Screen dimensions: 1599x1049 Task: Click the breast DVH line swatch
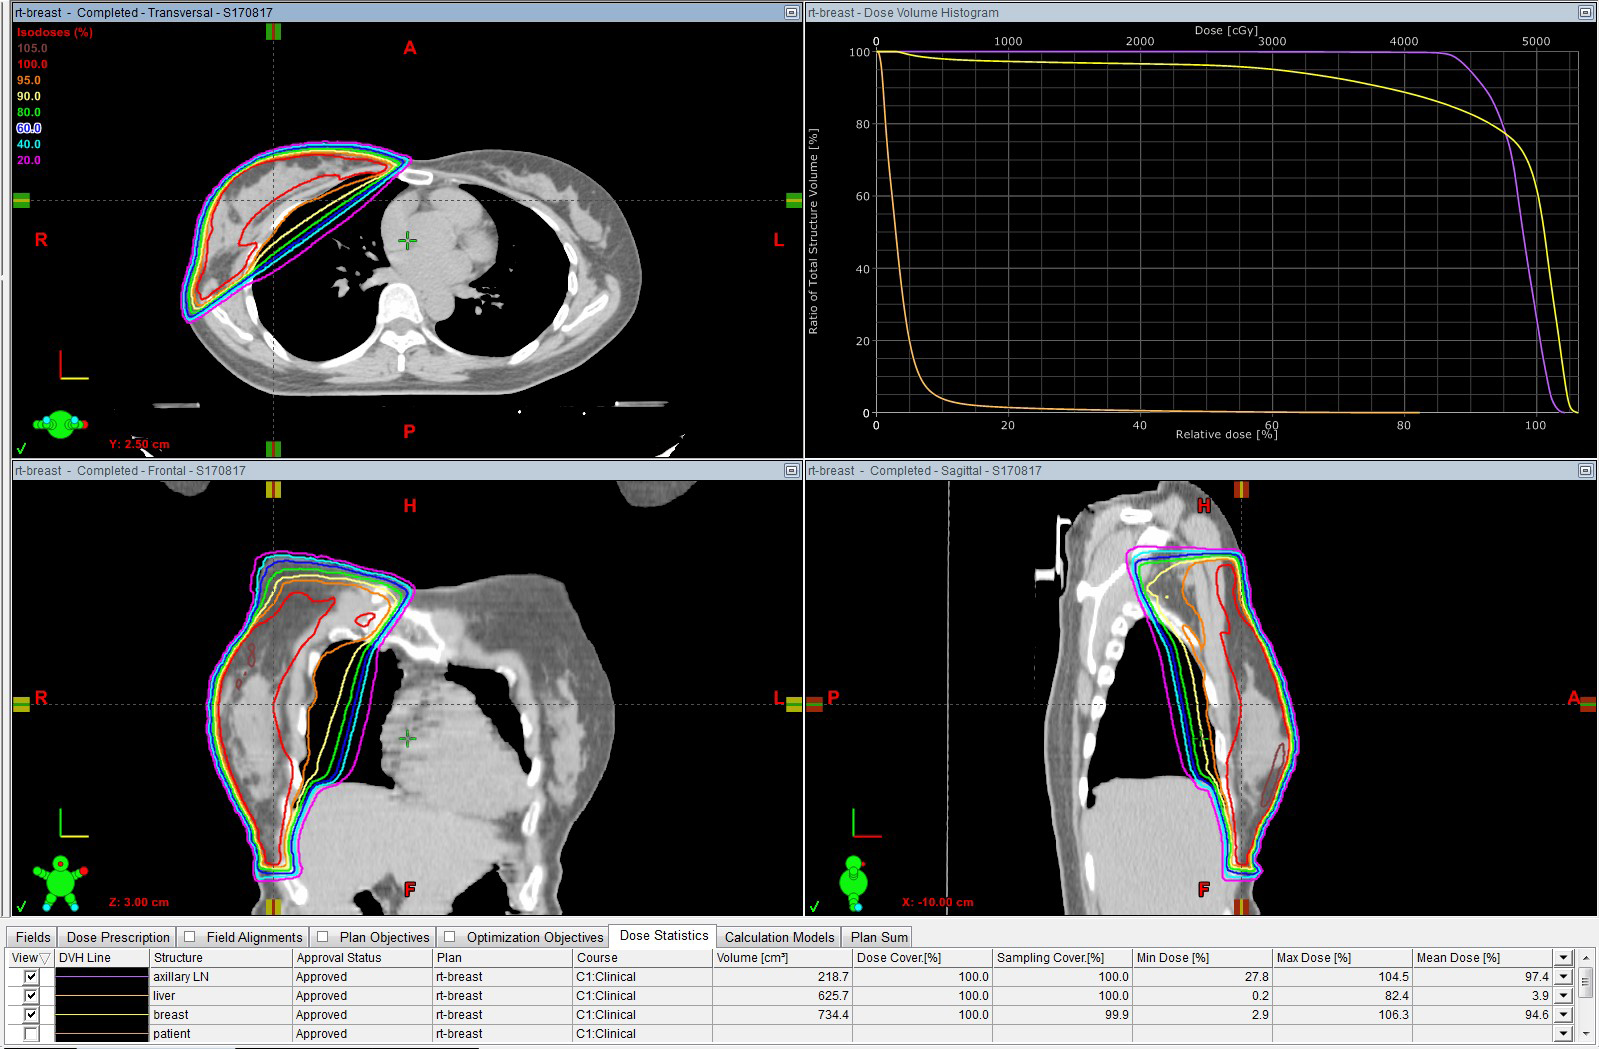point(102,1015)
